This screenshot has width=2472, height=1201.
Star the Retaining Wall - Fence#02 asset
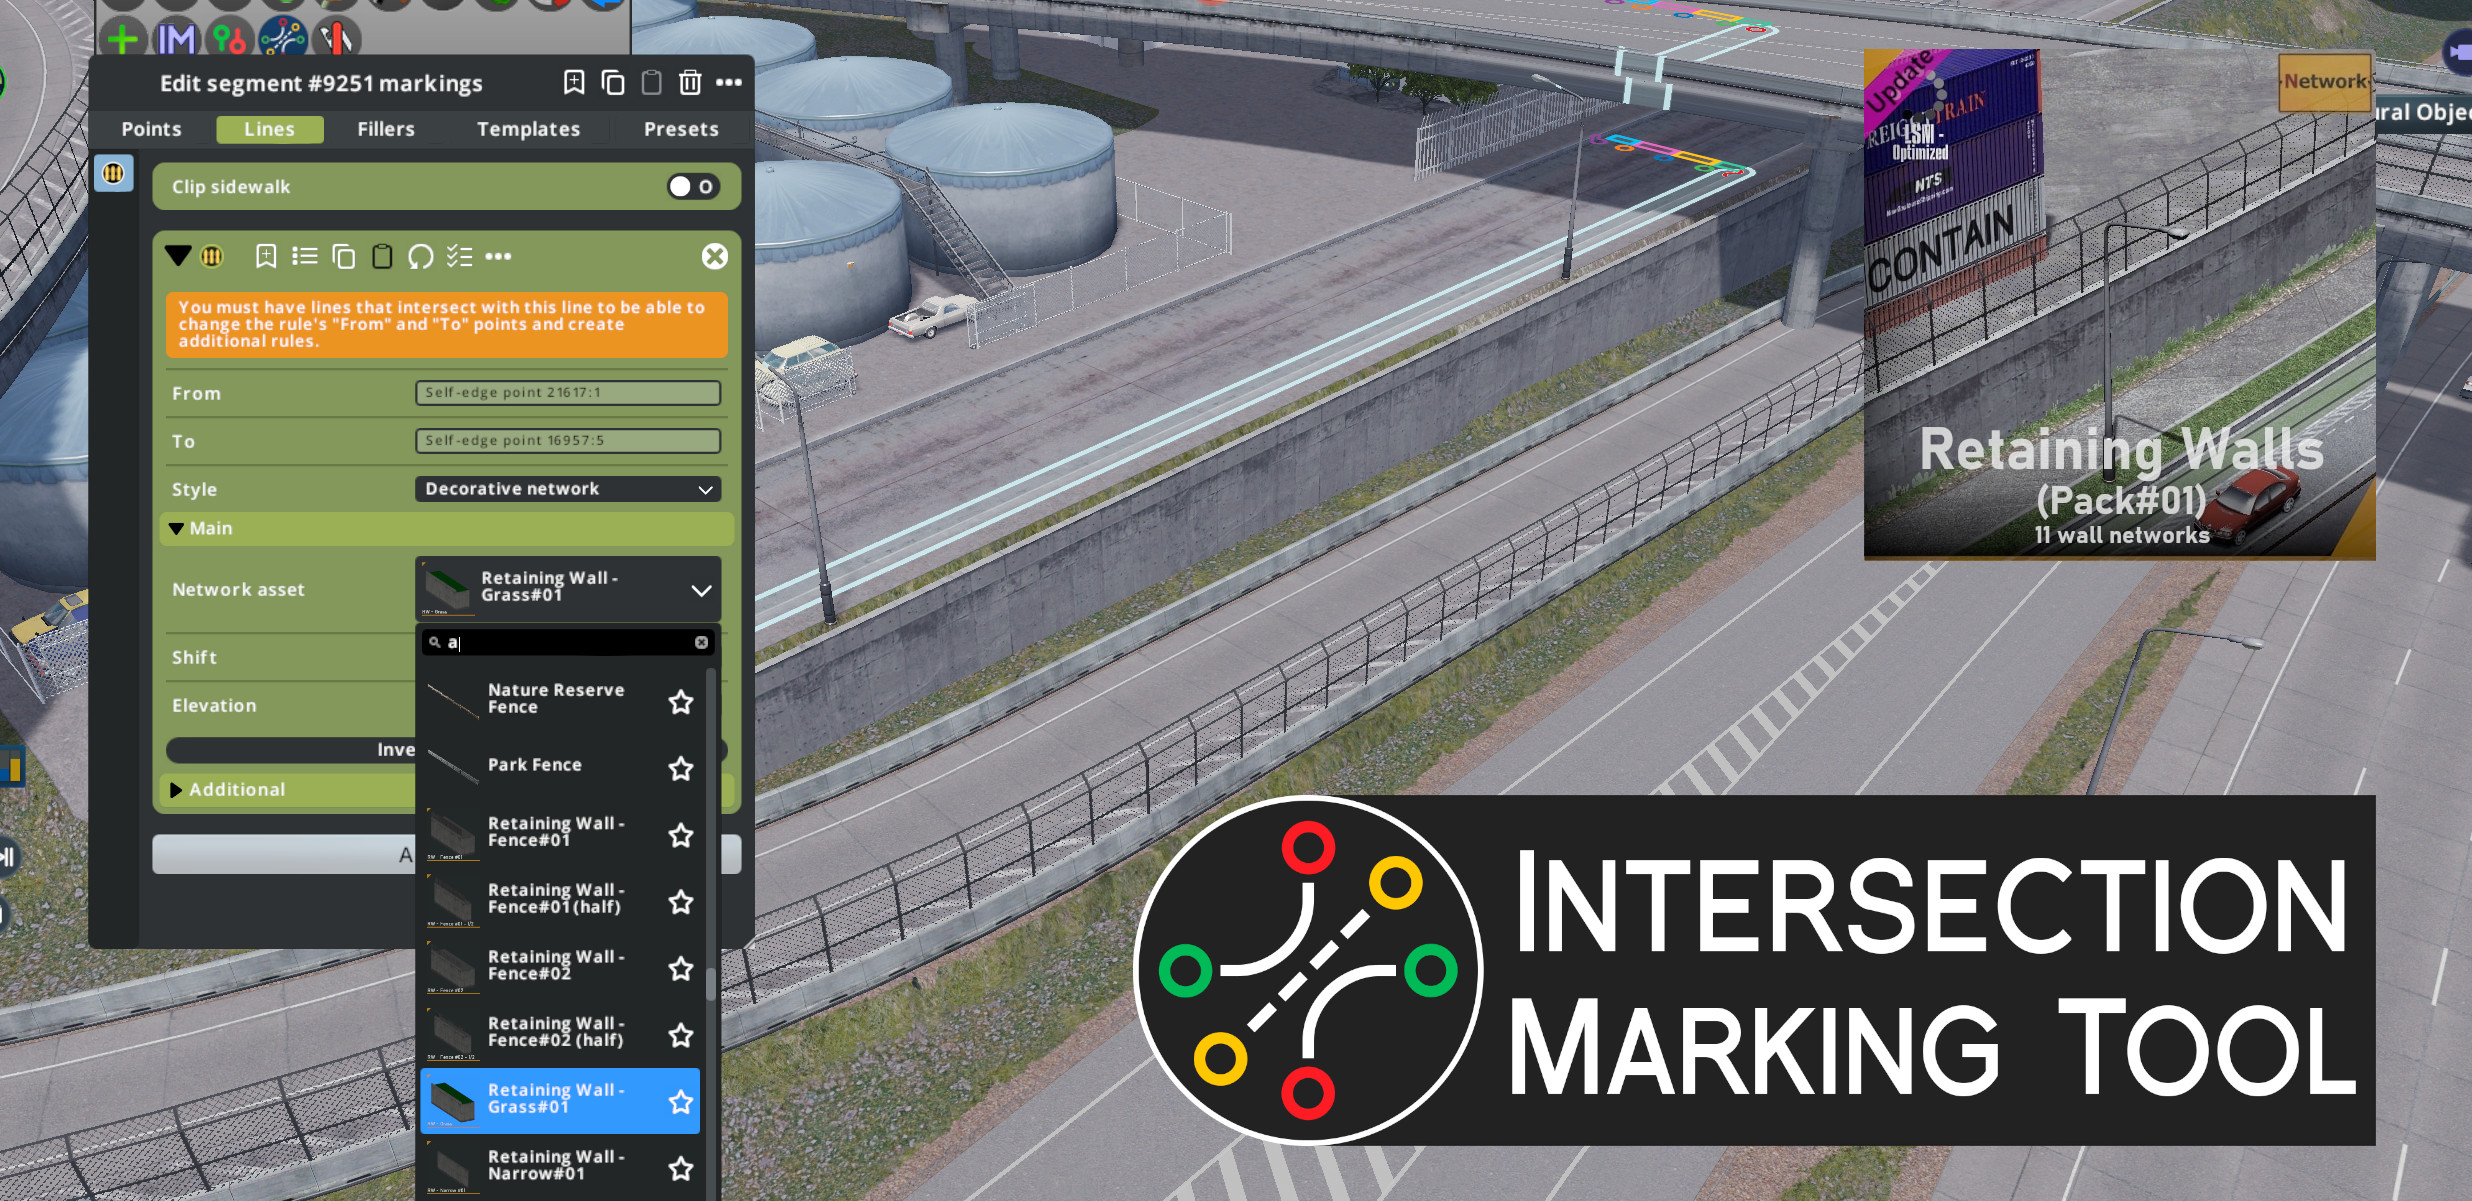tap(681, 969)
